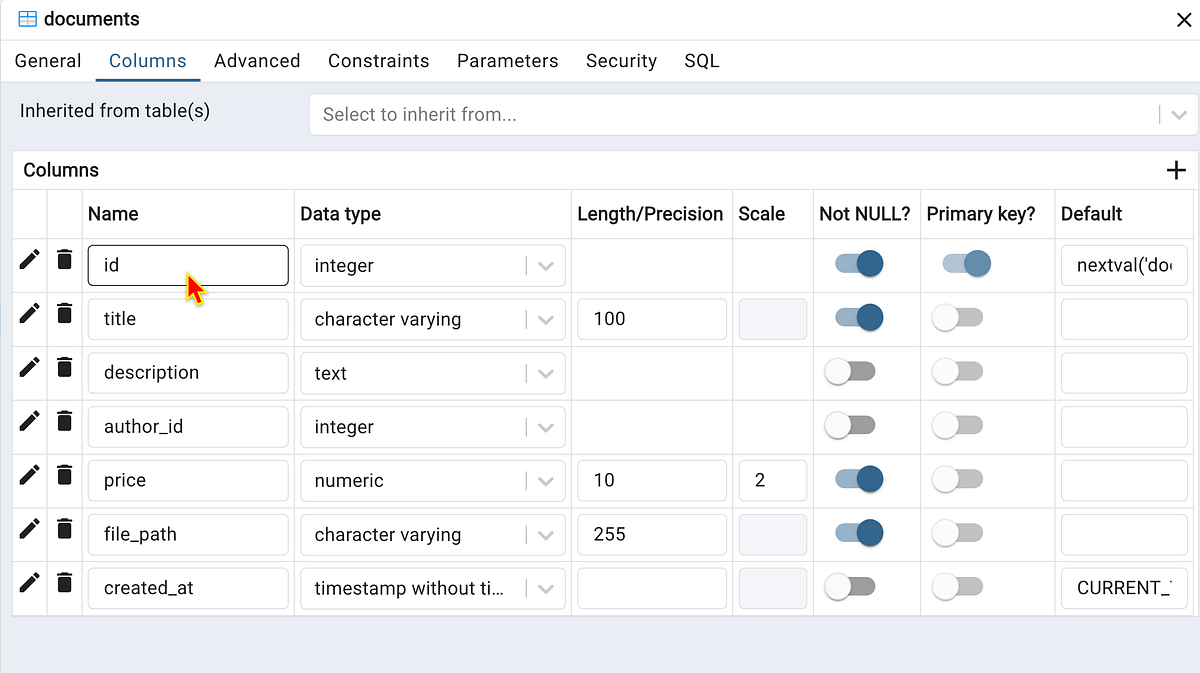
Task: Go to the General tab
Action: coord(48,61)
